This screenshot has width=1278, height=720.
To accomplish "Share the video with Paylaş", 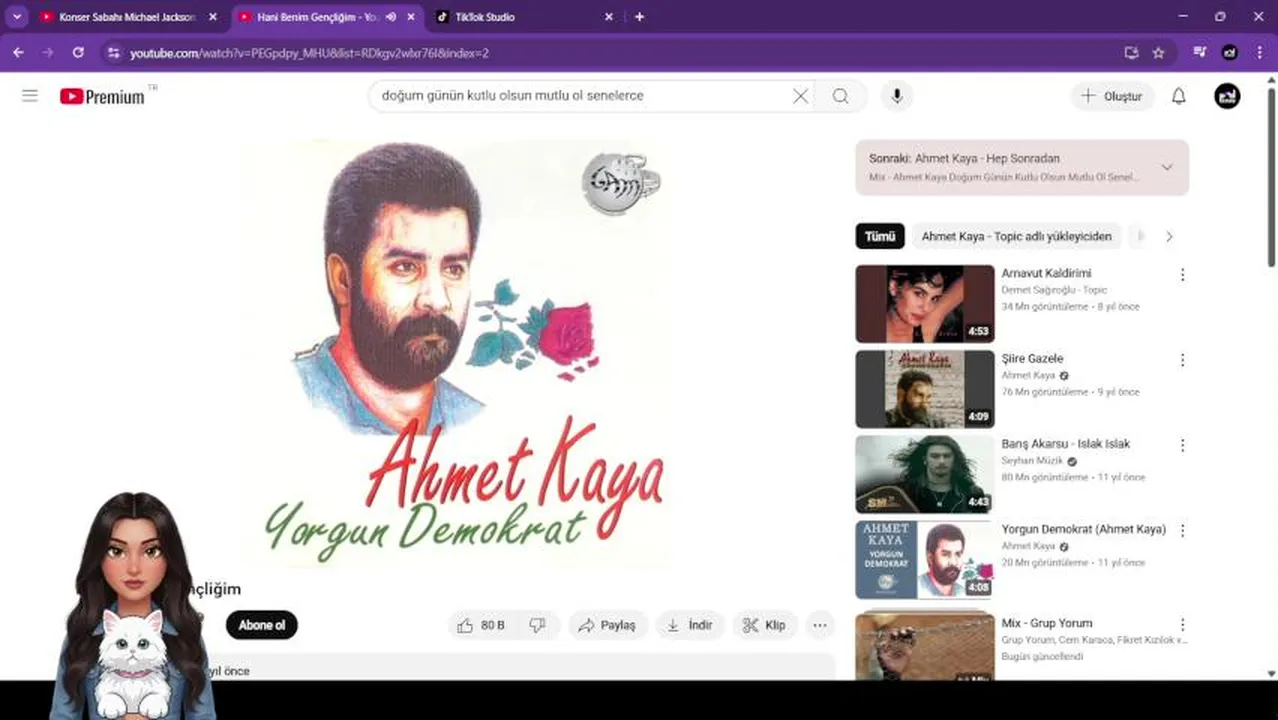I will pos(608,625).
